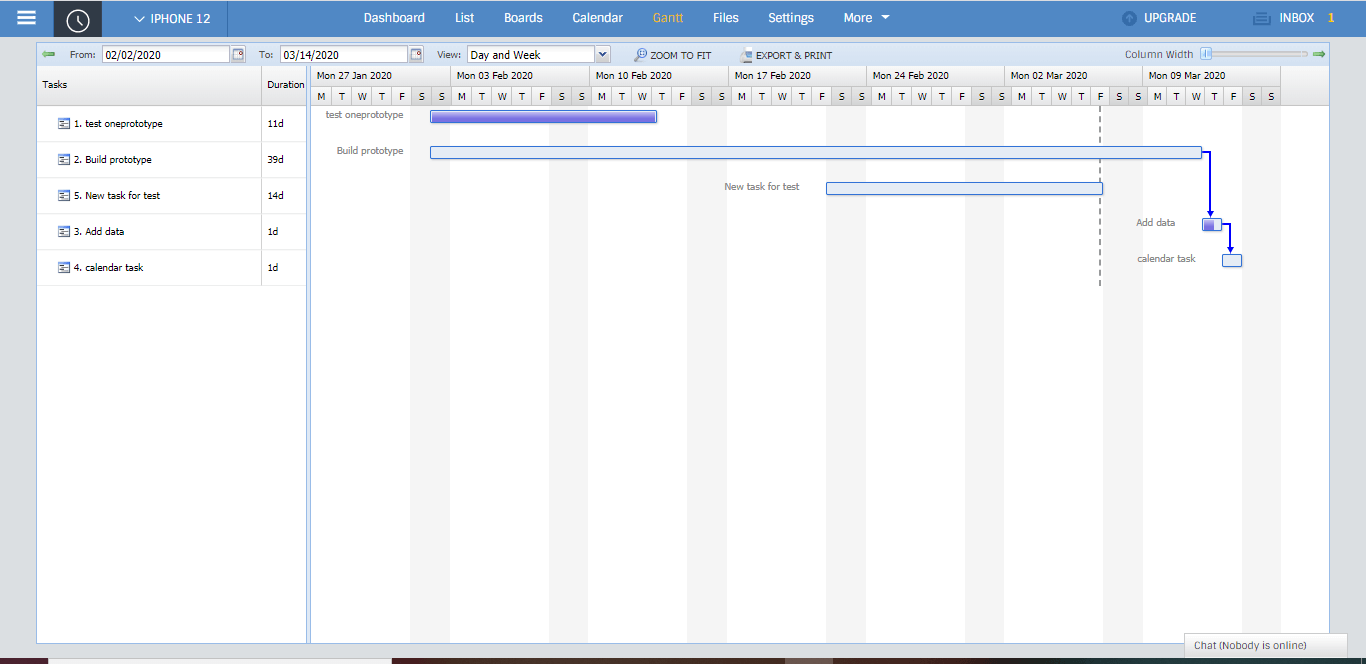Image resolution: width=1366 pixels, height=664 pixels.
Task: Click the Mon 03 Feb 2020 week header
Action: [x=520, y=76]
